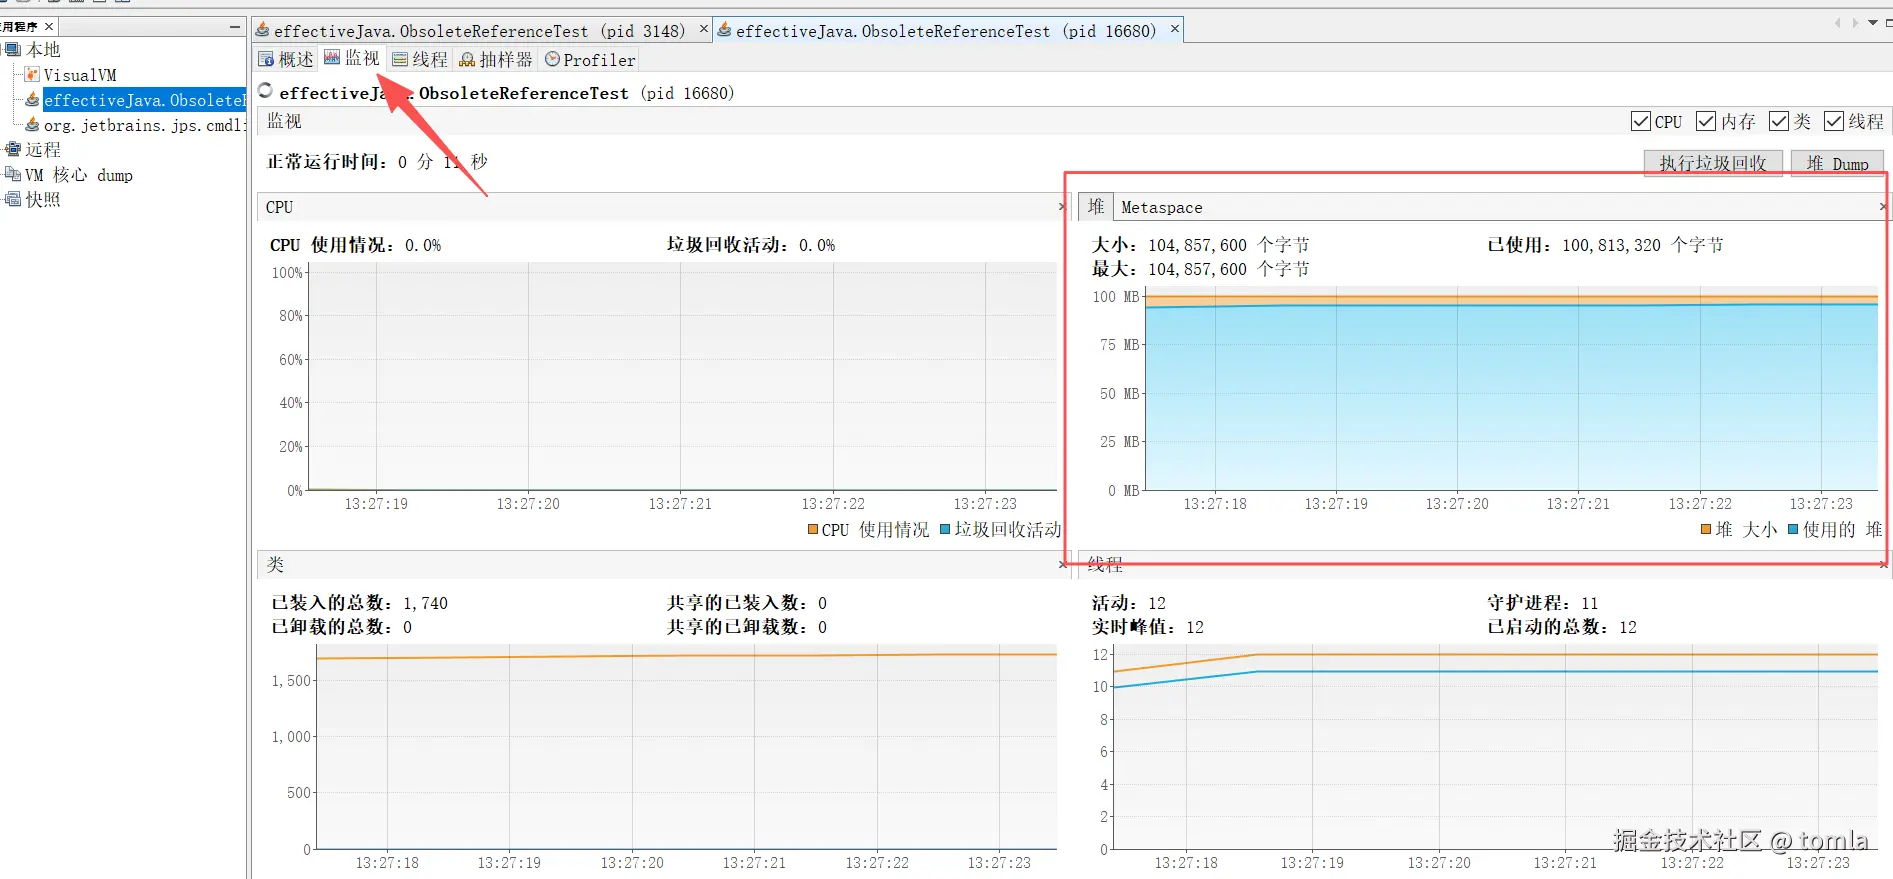The height and width of the screenshot is (879, 1893).
Task: Click the 守护进程: 11 text
Action: pos(1543,603)
